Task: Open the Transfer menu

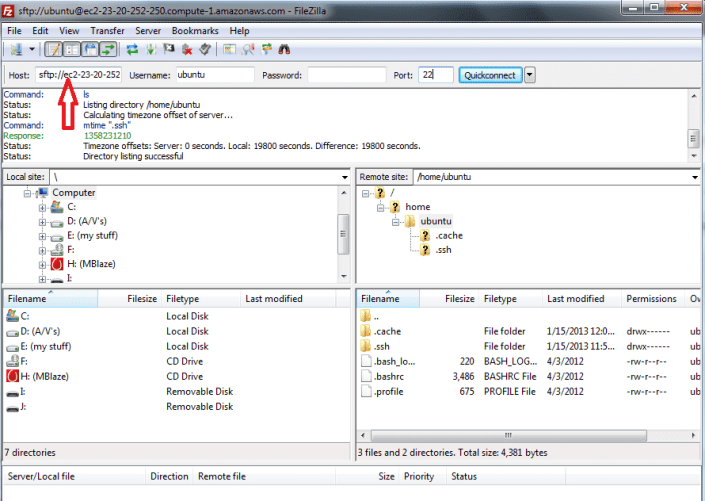Action: click(x=107, y=31)
